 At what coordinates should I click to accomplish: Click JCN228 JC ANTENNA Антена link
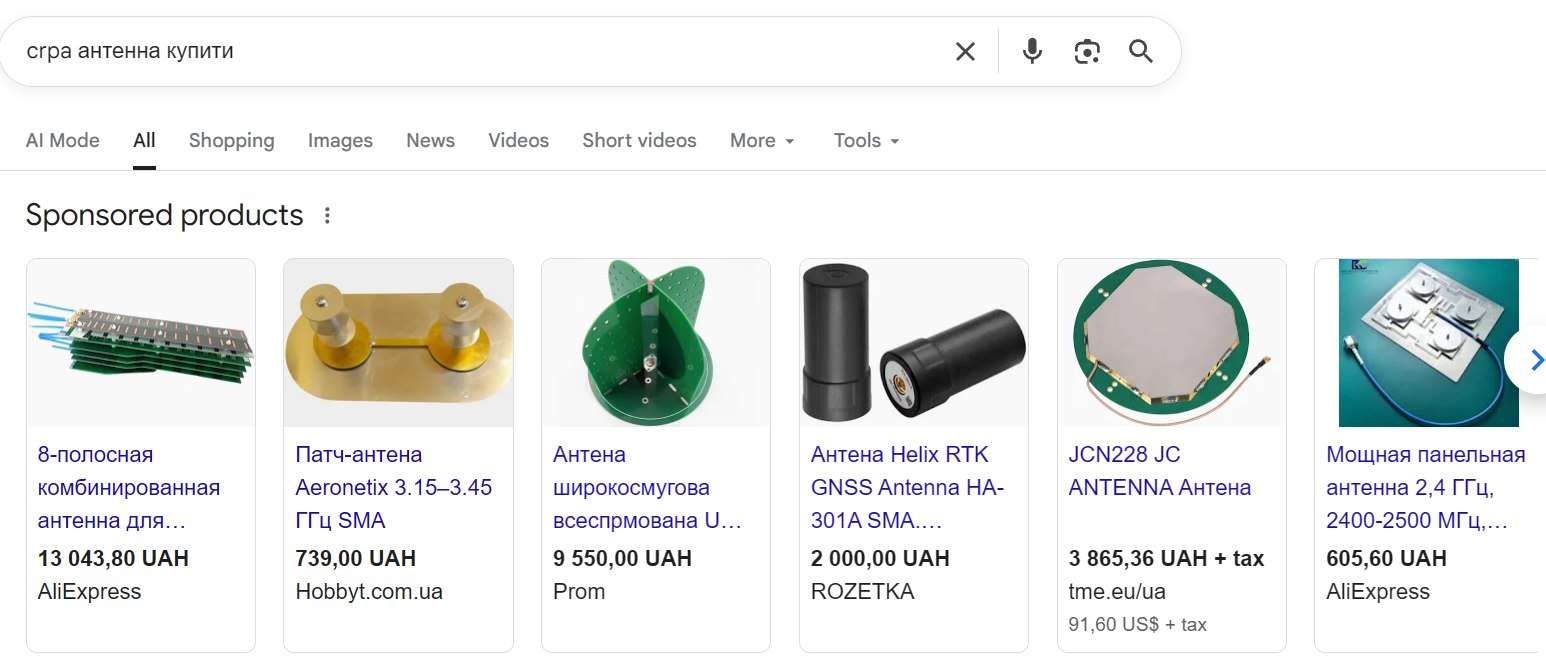1159,471
